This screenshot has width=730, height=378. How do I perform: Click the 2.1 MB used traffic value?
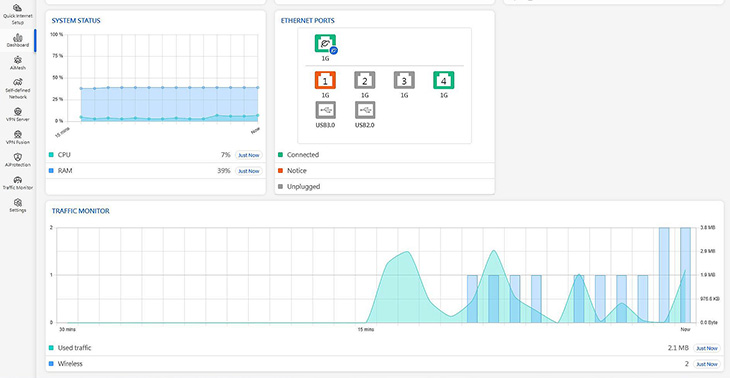click(678, 348)
